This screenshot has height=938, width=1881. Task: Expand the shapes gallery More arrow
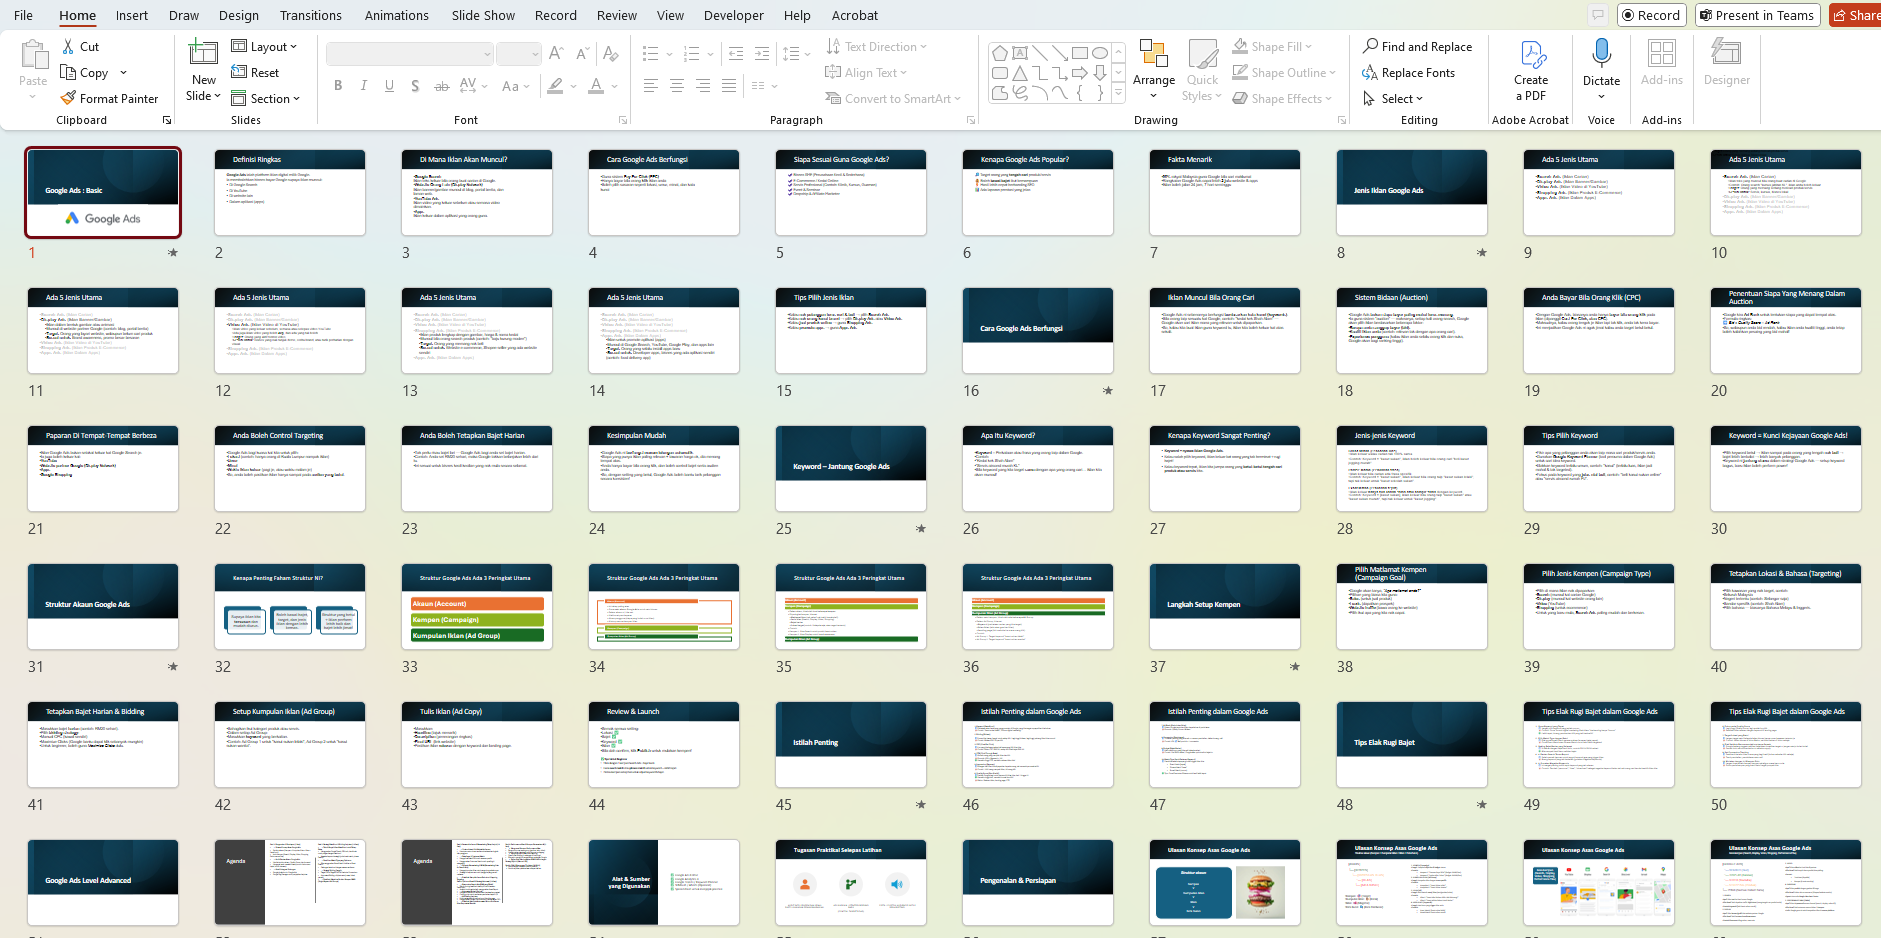point(1118,93)
